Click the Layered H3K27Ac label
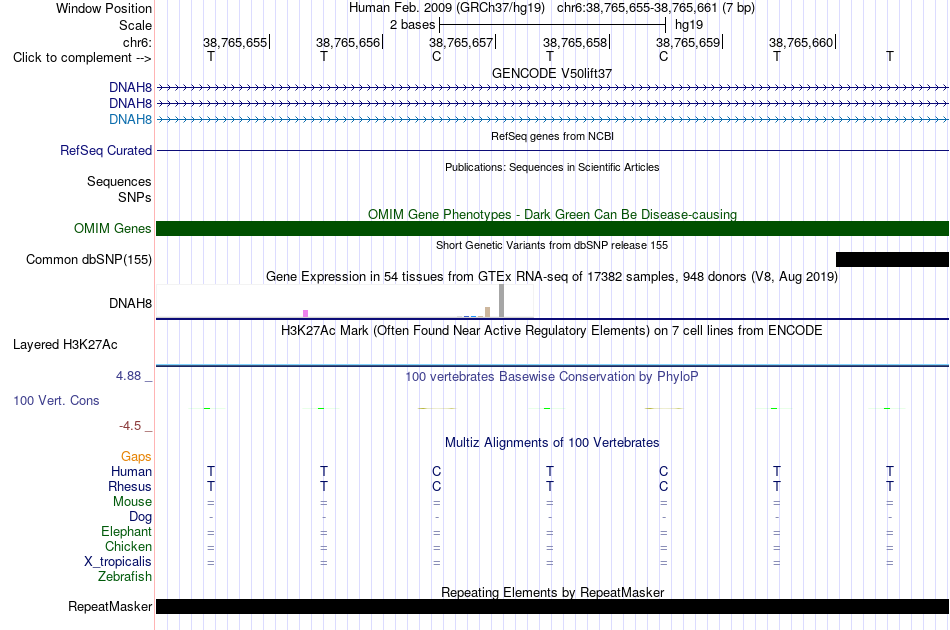 coord(65,345)
